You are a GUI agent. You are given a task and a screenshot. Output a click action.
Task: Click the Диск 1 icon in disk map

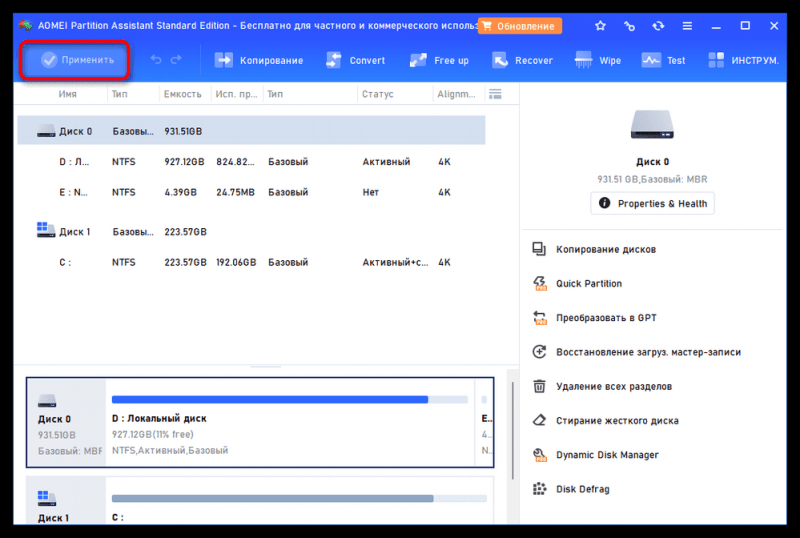point(47,498)
